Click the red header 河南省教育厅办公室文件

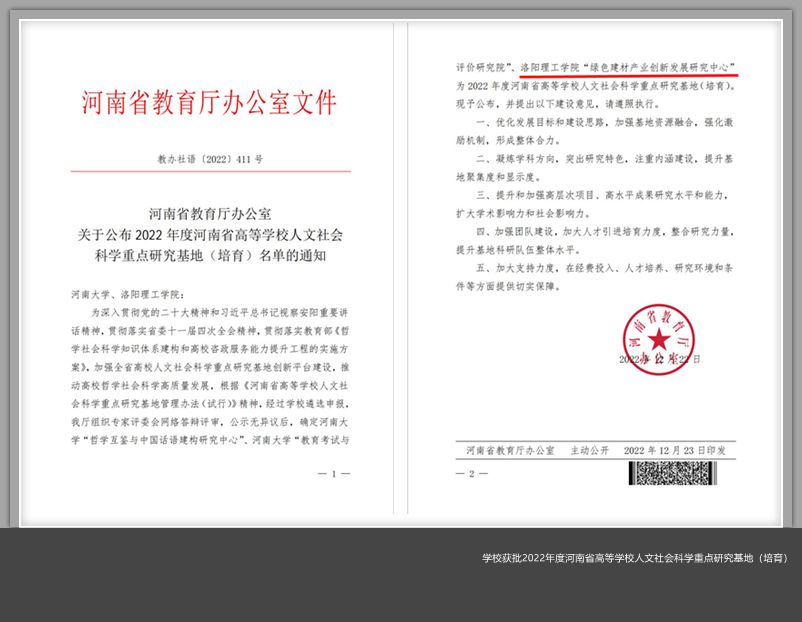(209, 103)
